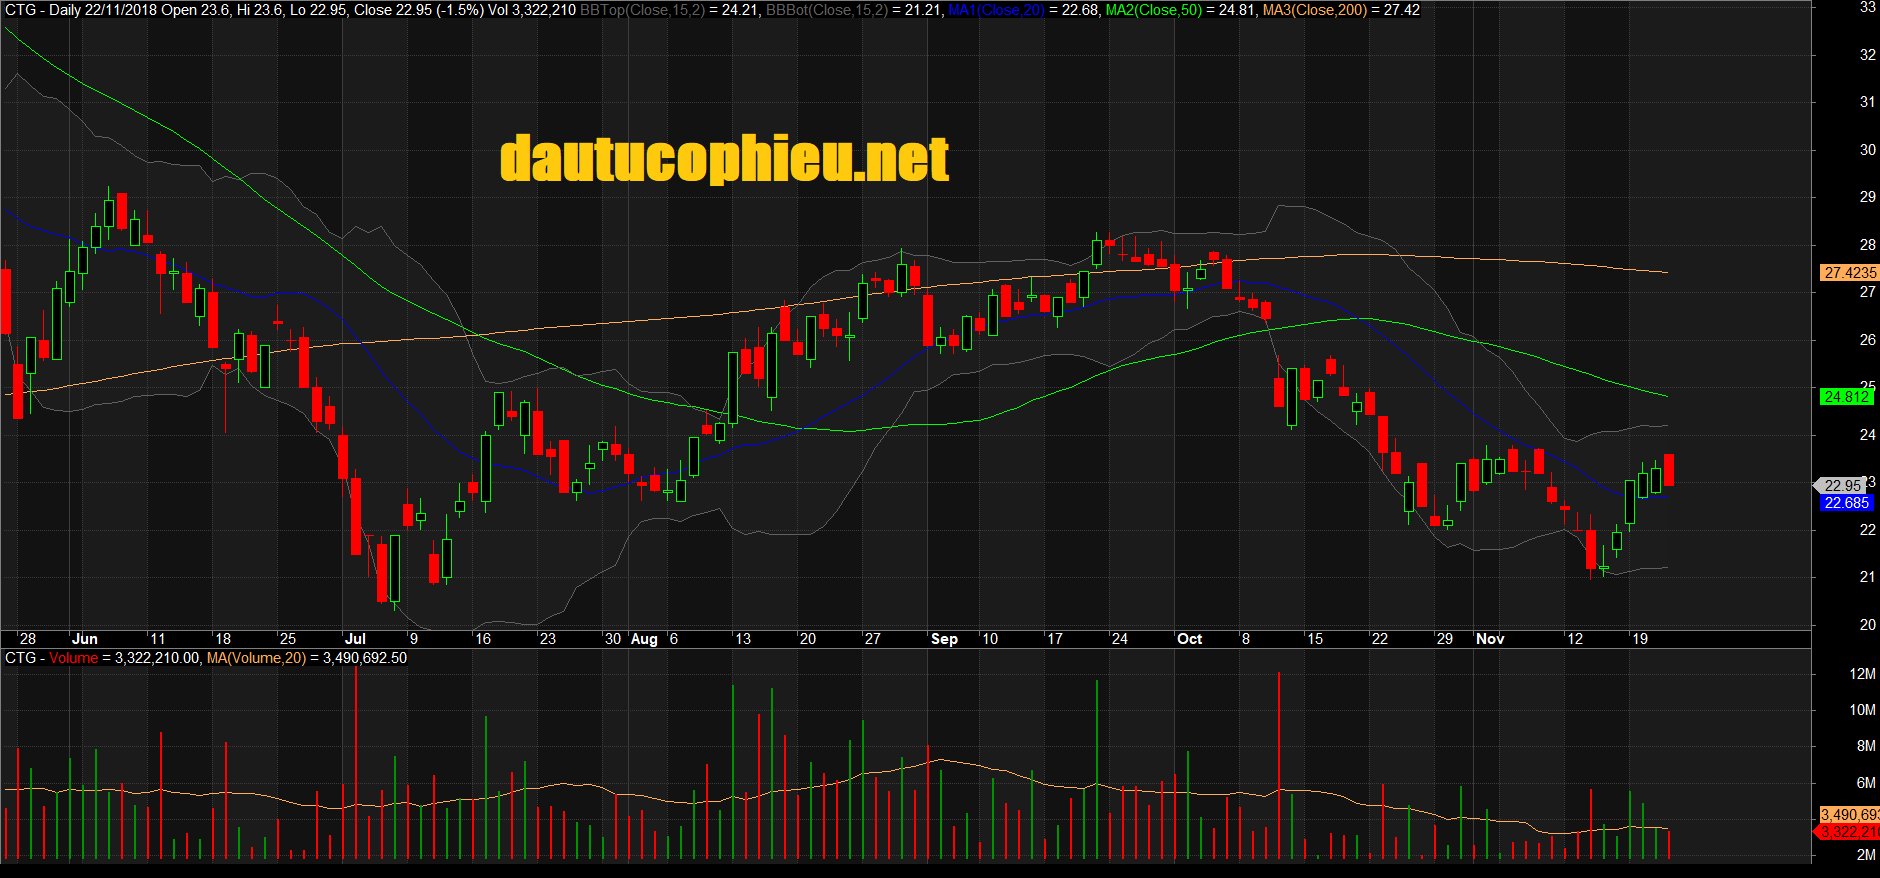The image size is (1880, 878).
Task: Click the green 24.812 price tag
Action: click(1846, 397)
